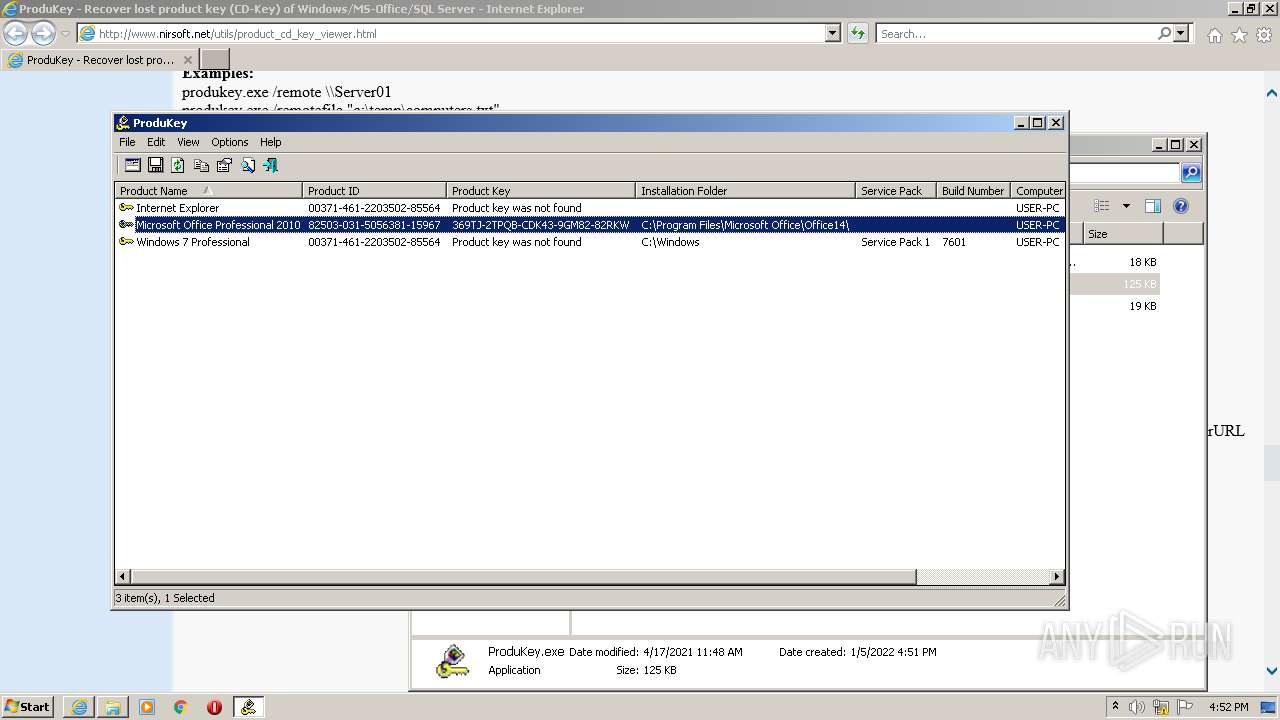The height and width of the screenshot is (720, 1280).
Task: Select the ProduKey browser tab
Action: (x=100, y=60)
